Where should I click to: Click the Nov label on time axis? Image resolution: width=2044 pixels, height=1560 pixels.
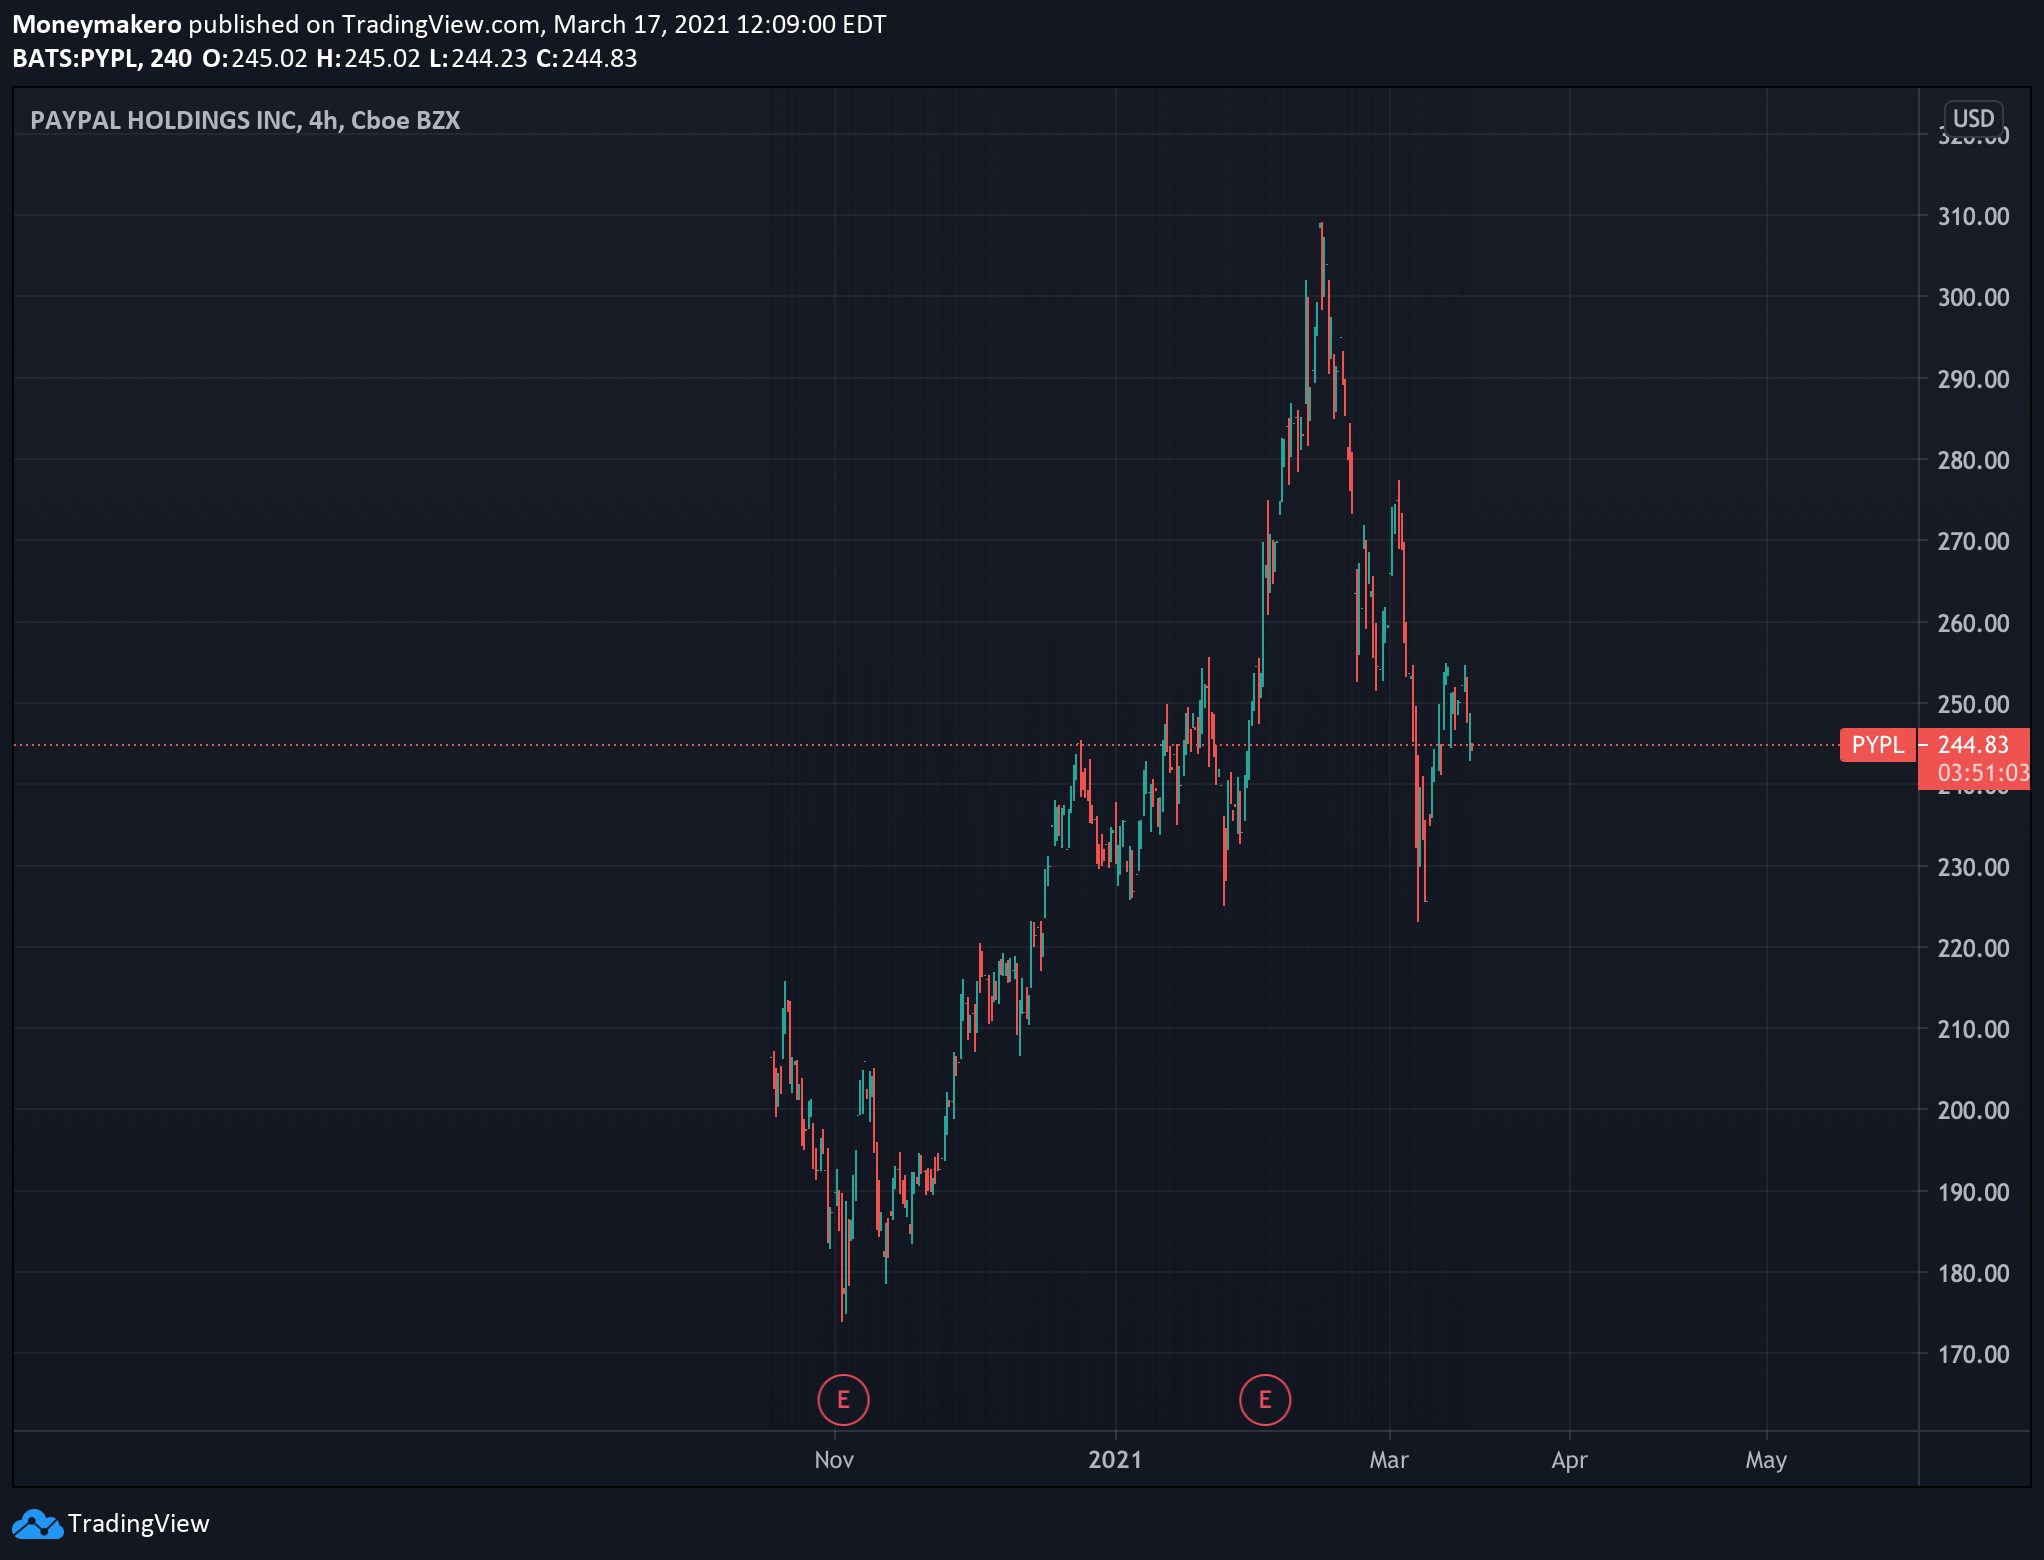[x=834, y=1460]
